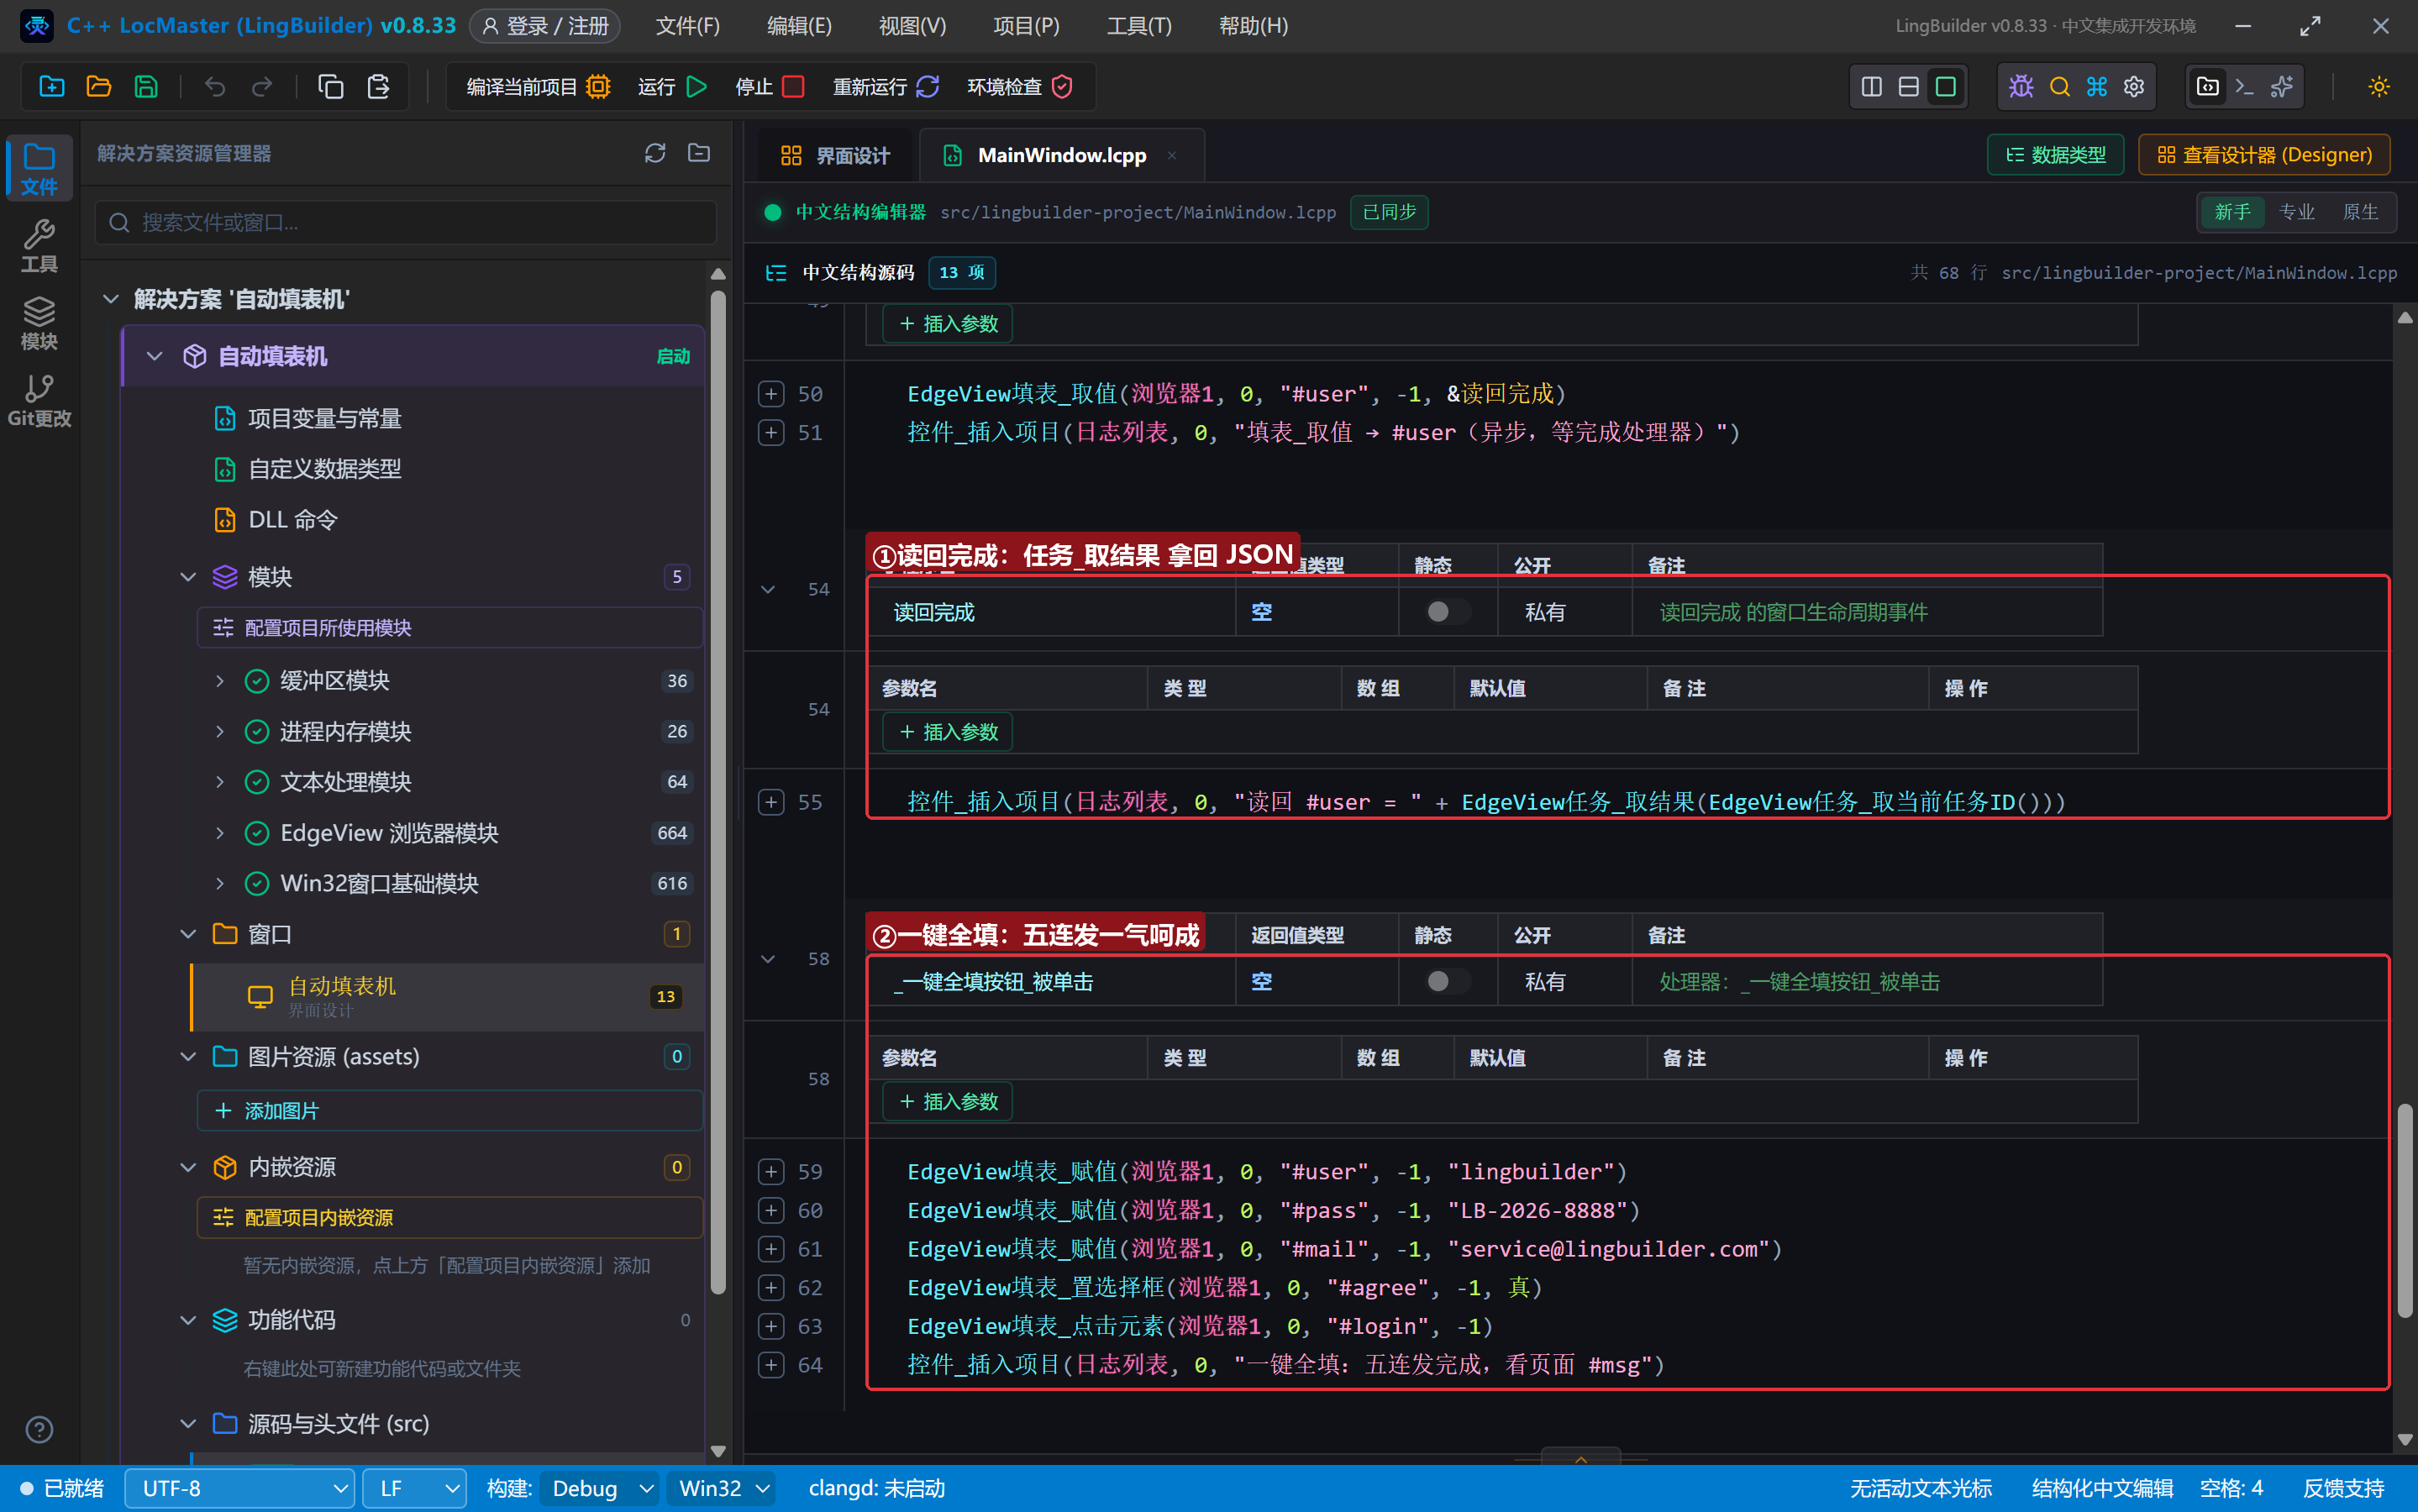The height and width of the screenshot is (1512, 2418).
Task: Expand line 50 plus box
Action: [771, 394]
